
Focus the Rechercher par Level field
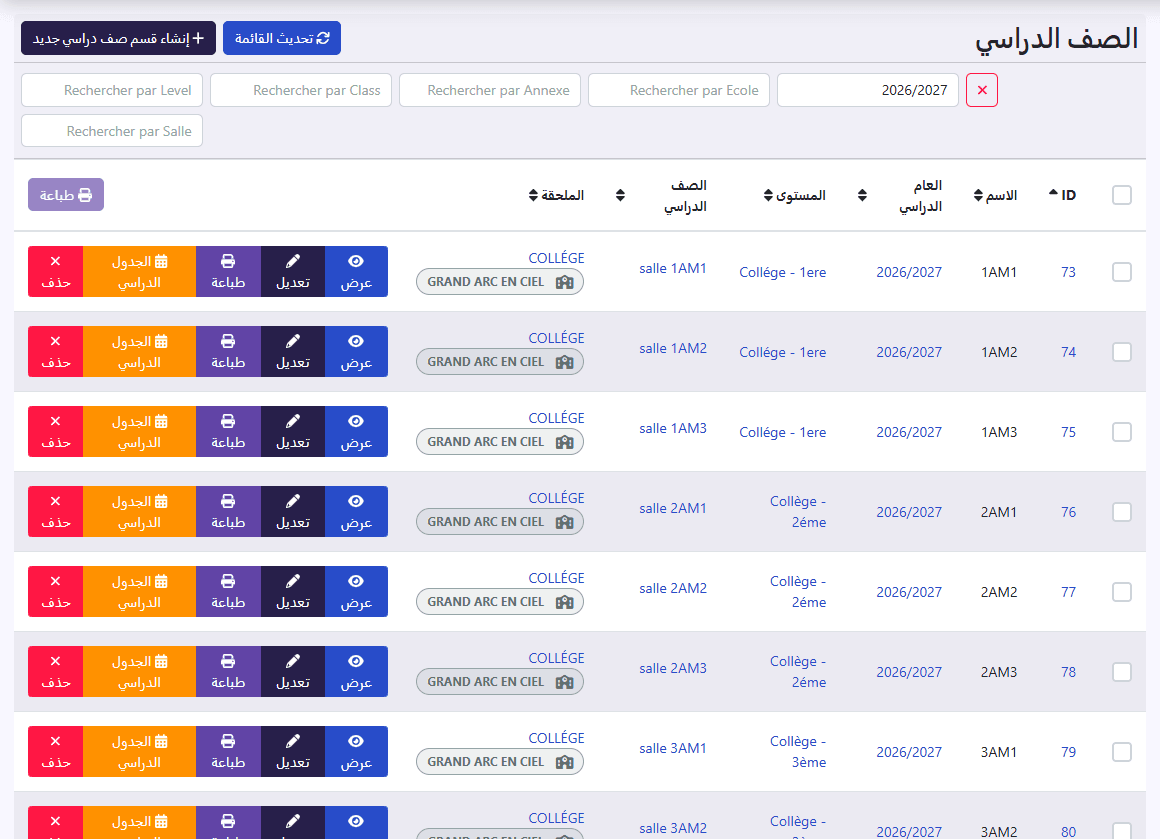click(112, 90)
